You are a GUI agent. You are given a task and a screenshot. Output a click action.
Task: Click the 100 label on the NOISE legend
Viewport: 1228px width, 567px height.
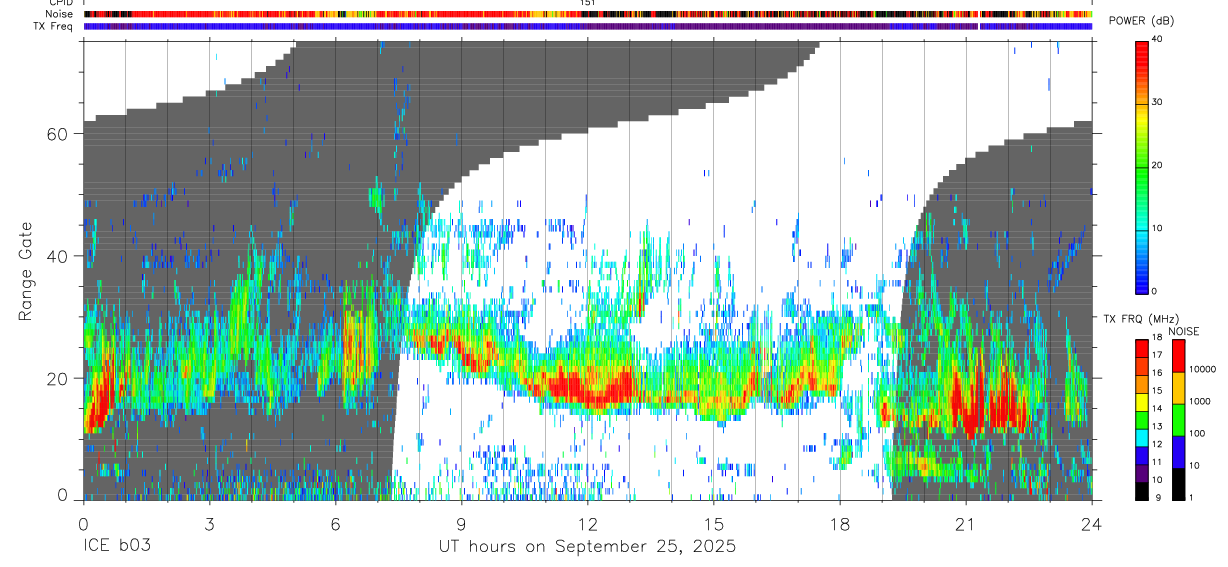click(x=1196, y=433)
